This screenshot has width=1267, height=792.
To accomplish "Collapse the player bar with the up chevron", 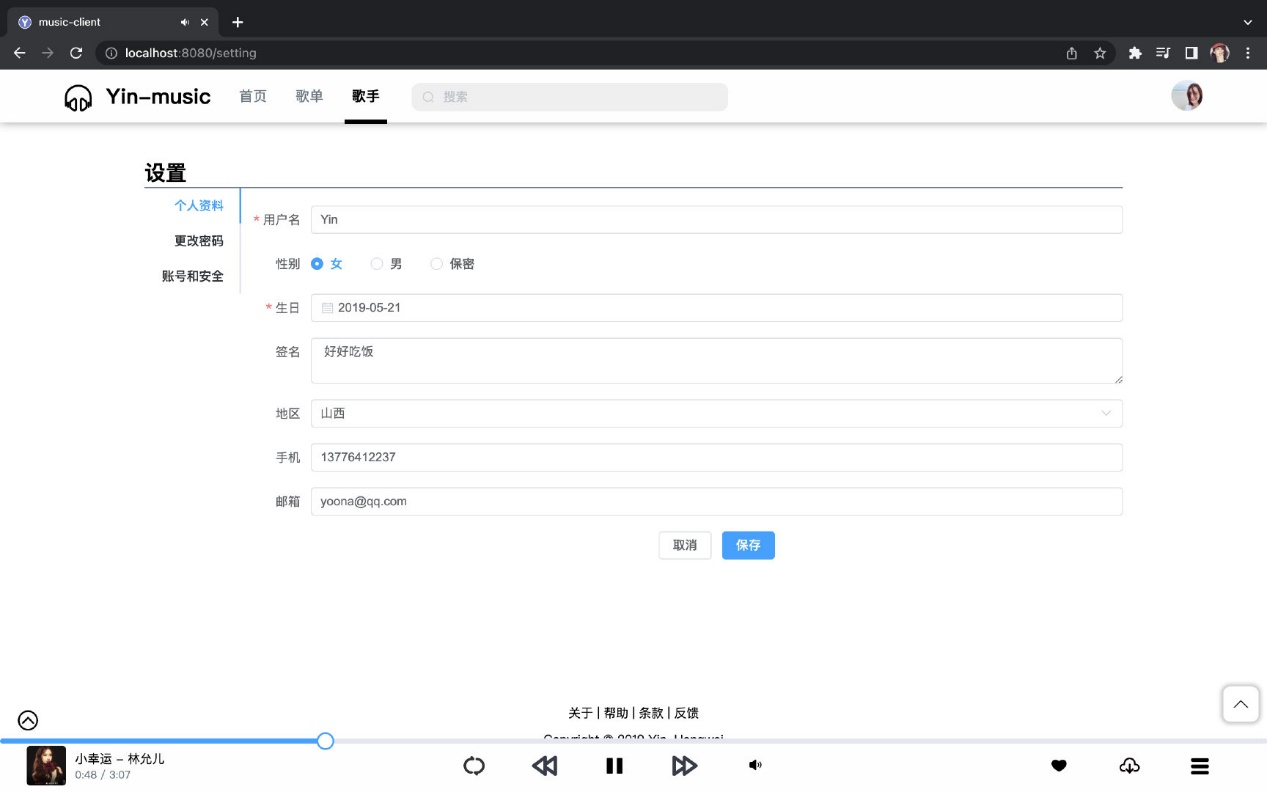I will coord(28,720).
